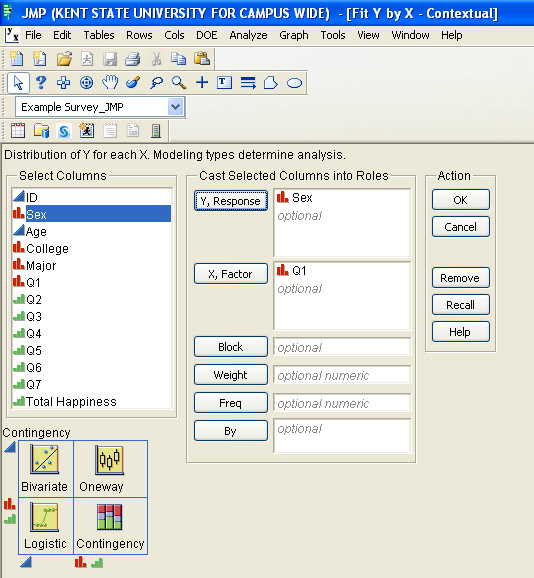The width and height of the screenshot is (534, 578).
Task: Click the Freq role button
Action: [x=231, y=403]
